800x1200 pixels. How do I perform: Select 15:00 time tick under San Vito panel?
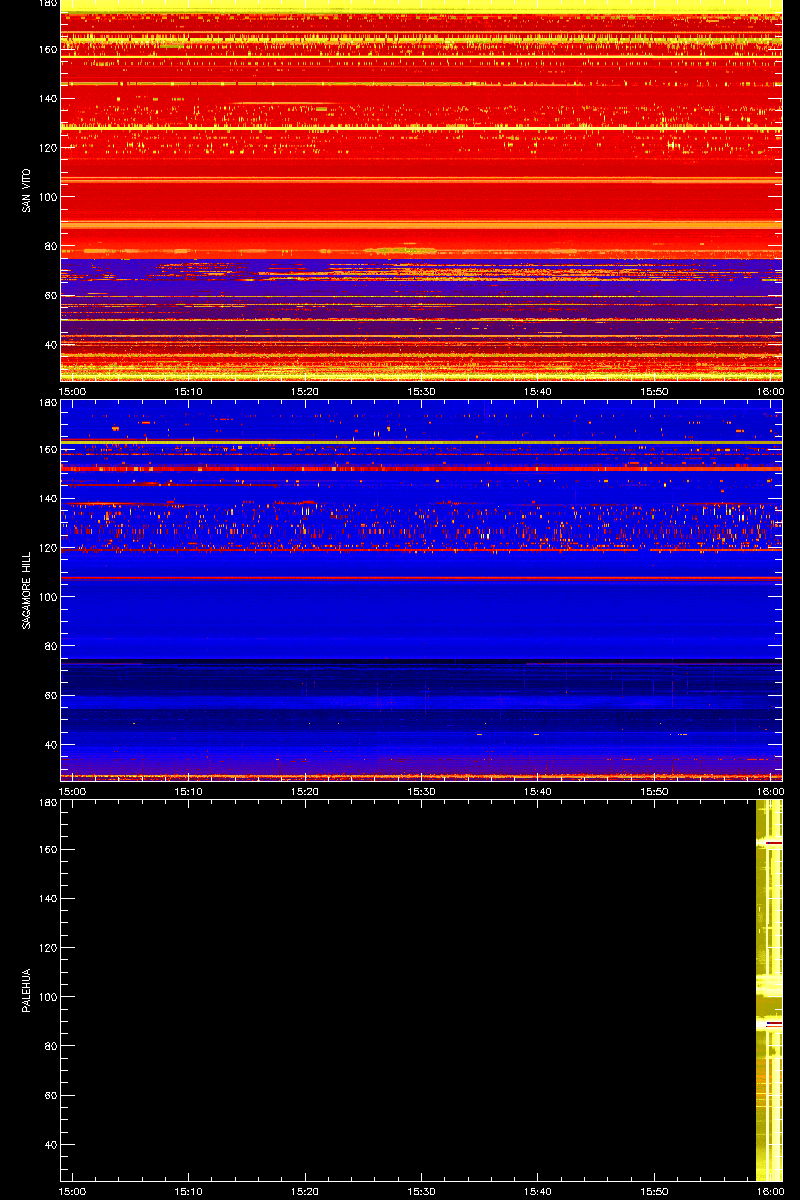pyautogui.click(x=74, y=392)
